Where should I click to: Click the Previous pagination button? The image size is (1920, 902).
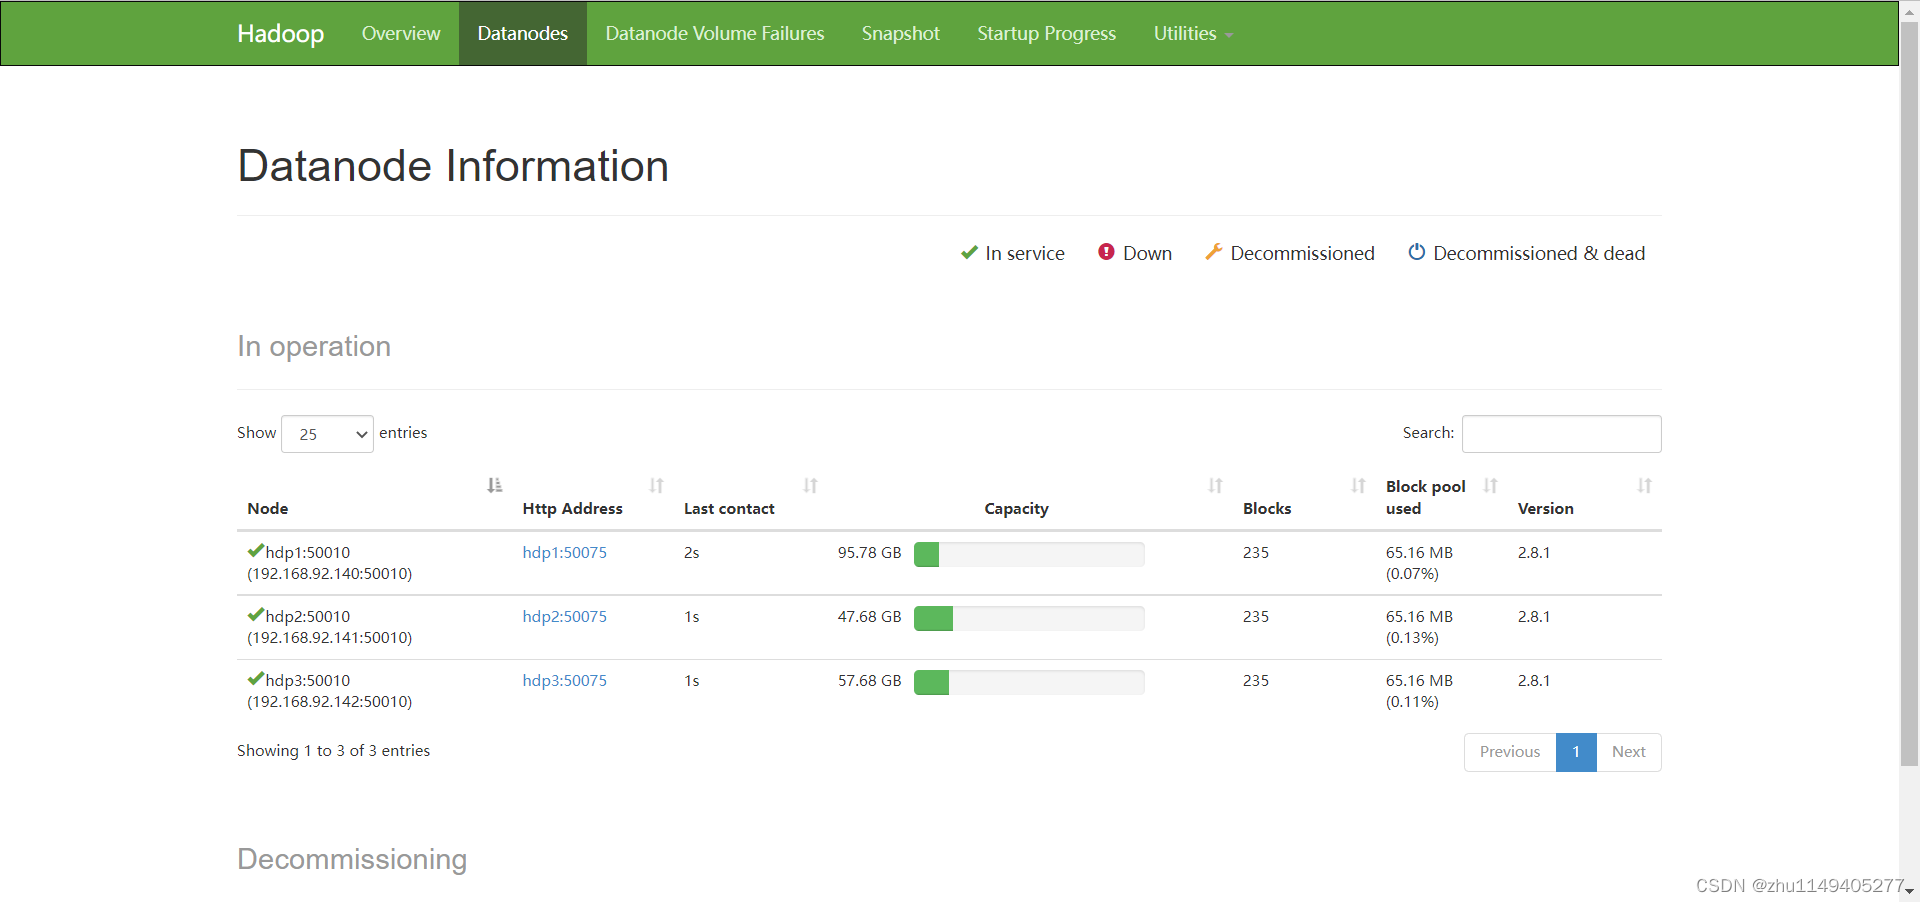pyautogui.click(x=1510, y=752)
